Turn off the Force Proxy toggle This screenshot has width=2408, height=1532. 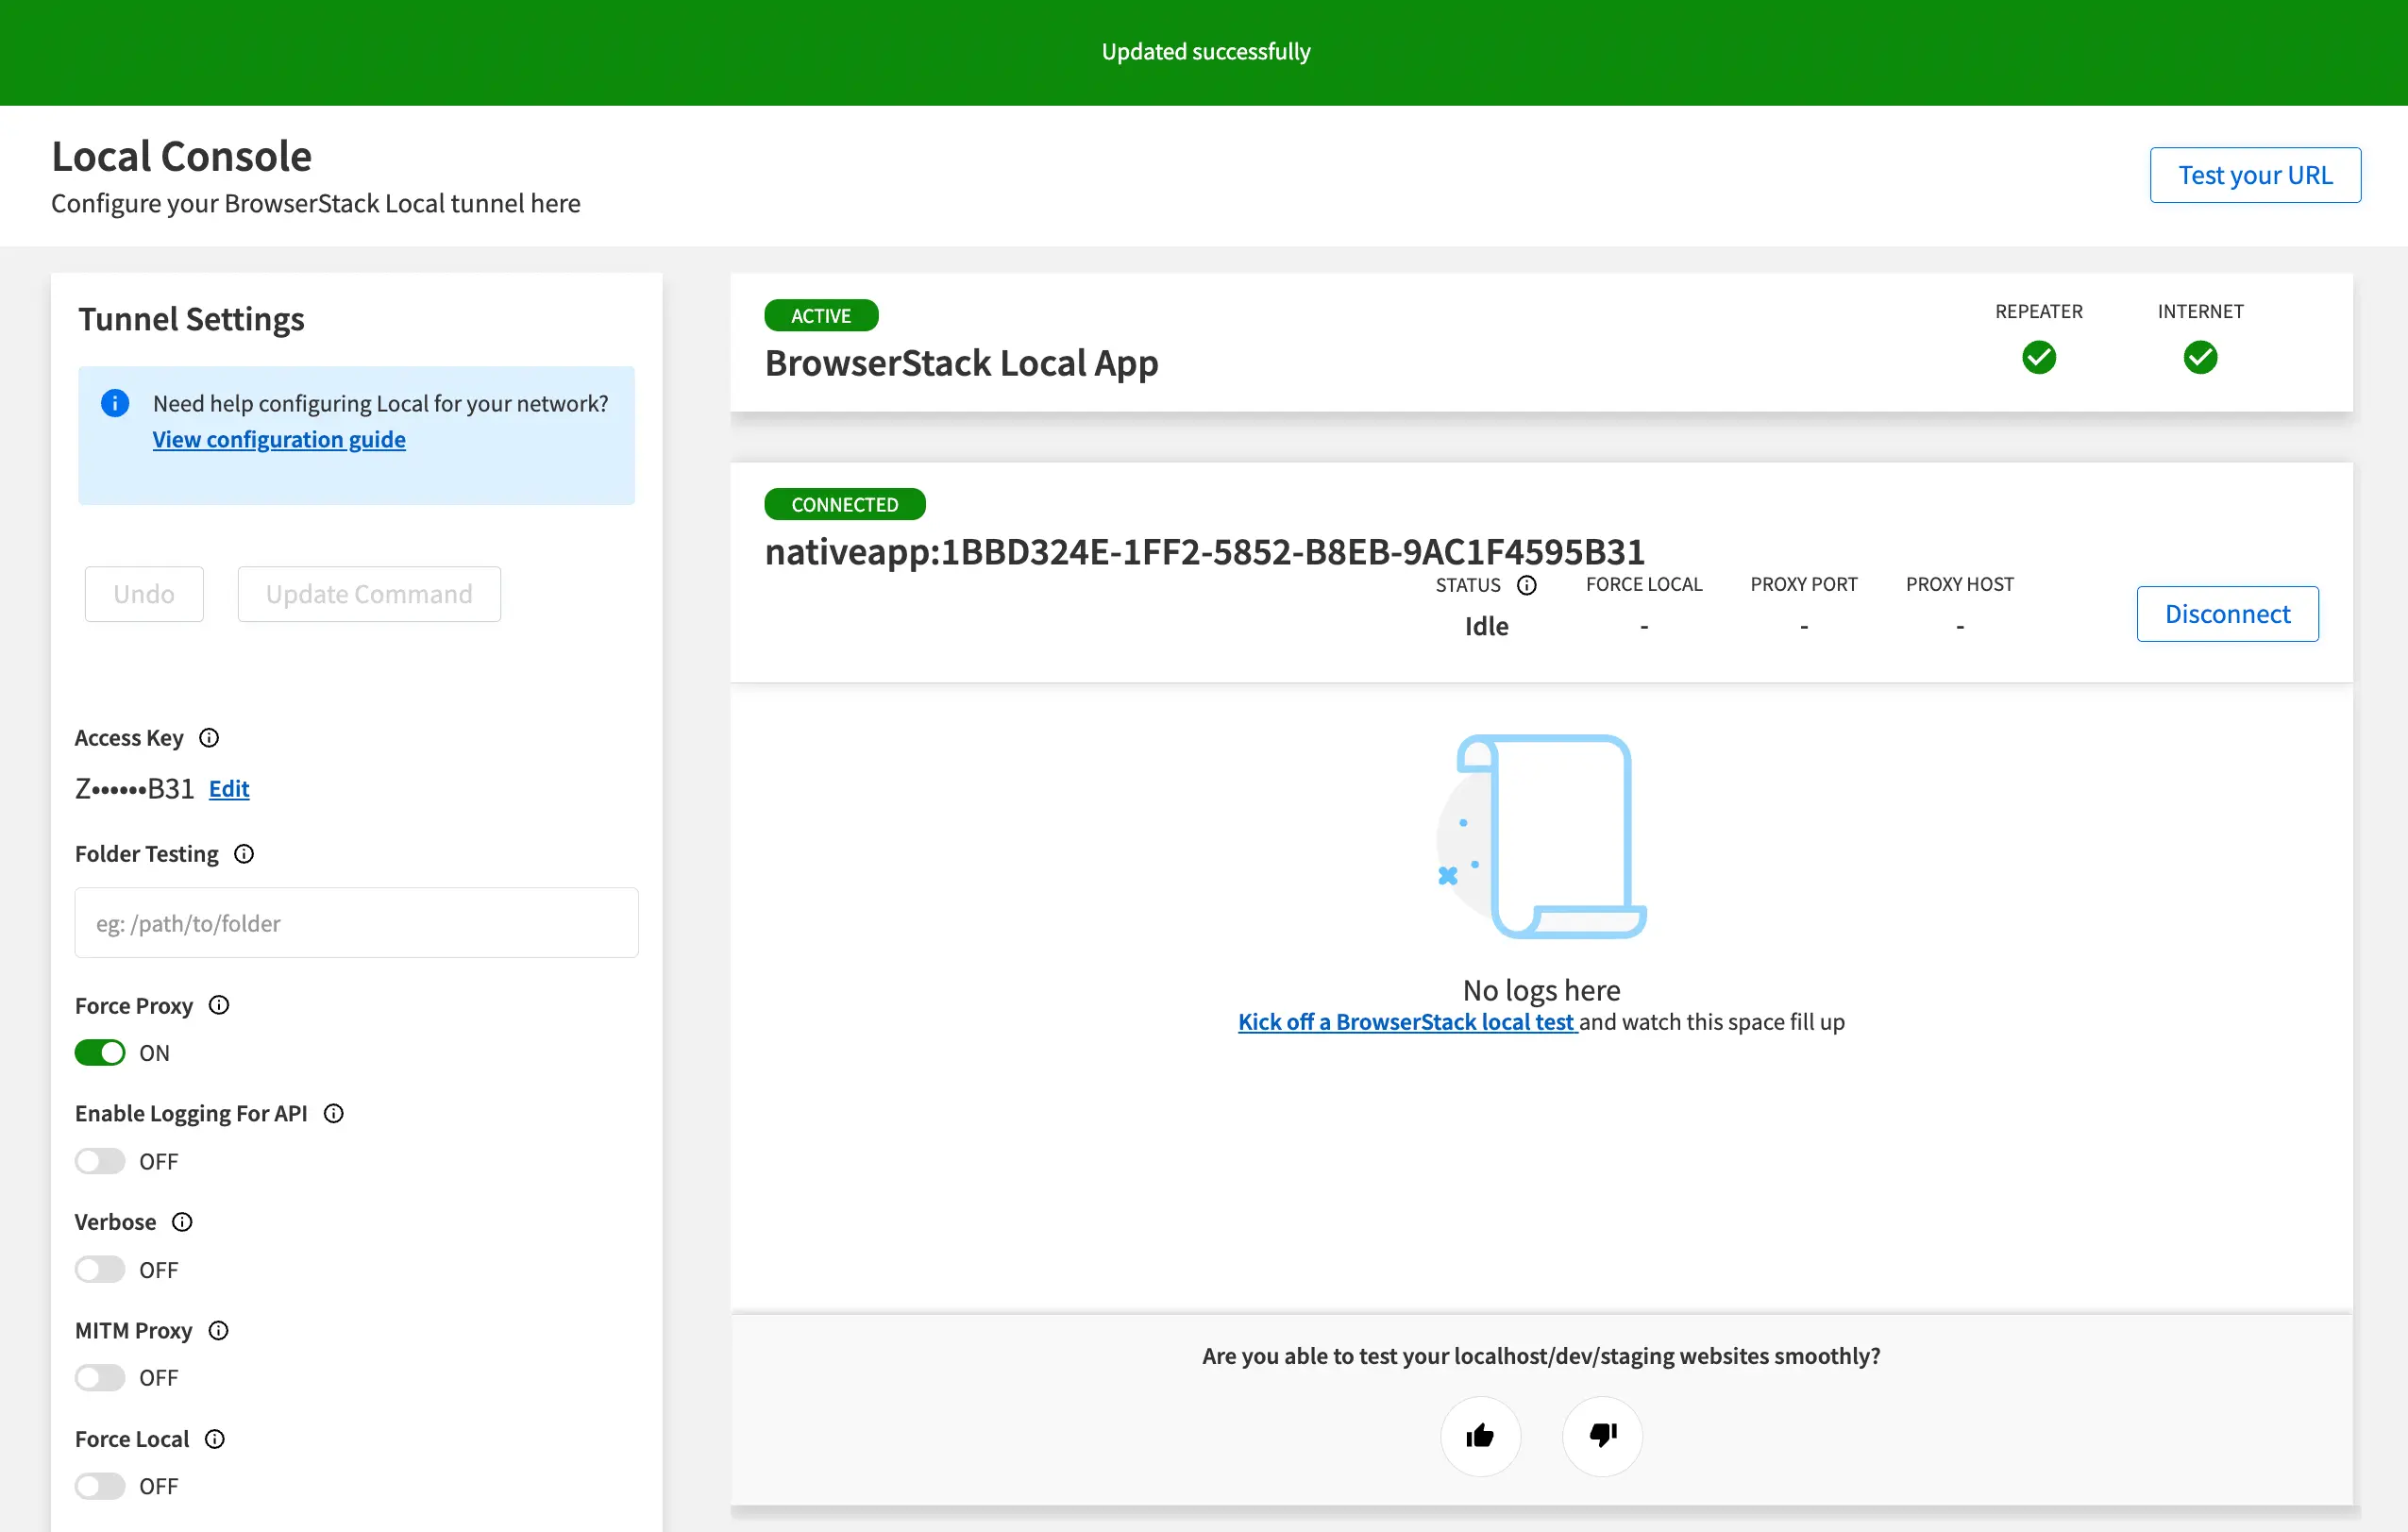pos(100,1053)
